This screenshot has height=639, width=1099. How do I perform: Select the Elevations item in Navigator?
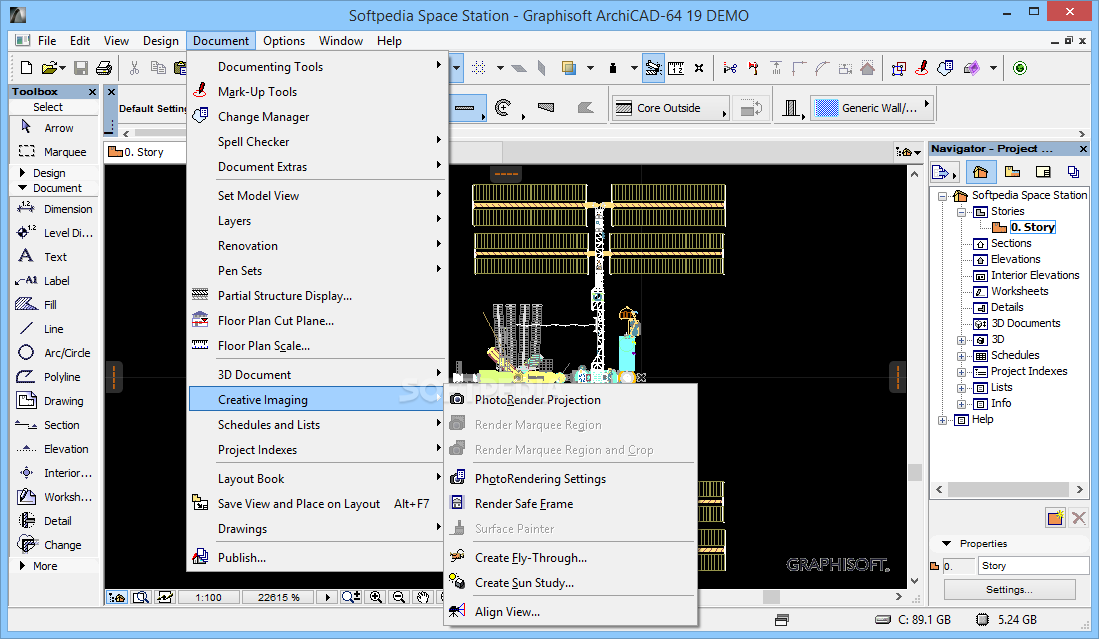[x=1016, y=259]
